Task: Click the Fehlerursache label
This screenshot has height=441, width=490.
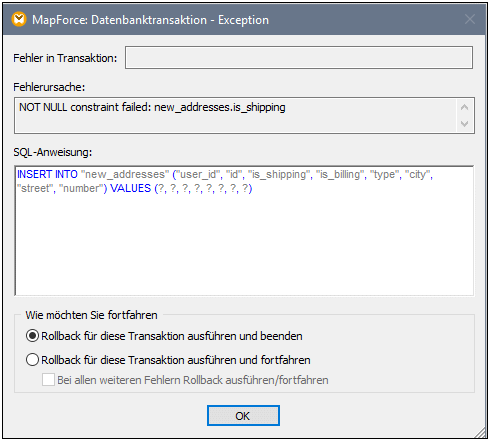Action: pyautogui.click(x=49, y=87)
